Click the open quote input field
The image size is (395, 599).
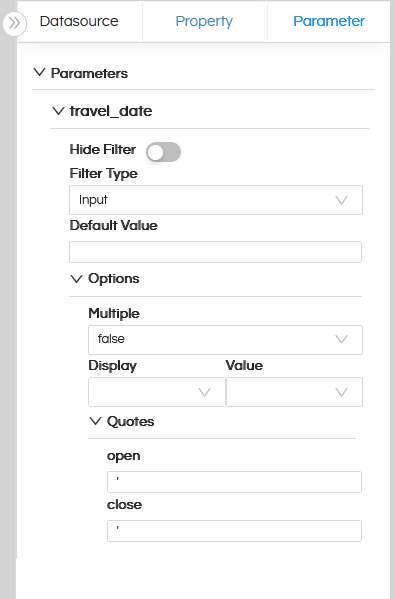[234, 482]
